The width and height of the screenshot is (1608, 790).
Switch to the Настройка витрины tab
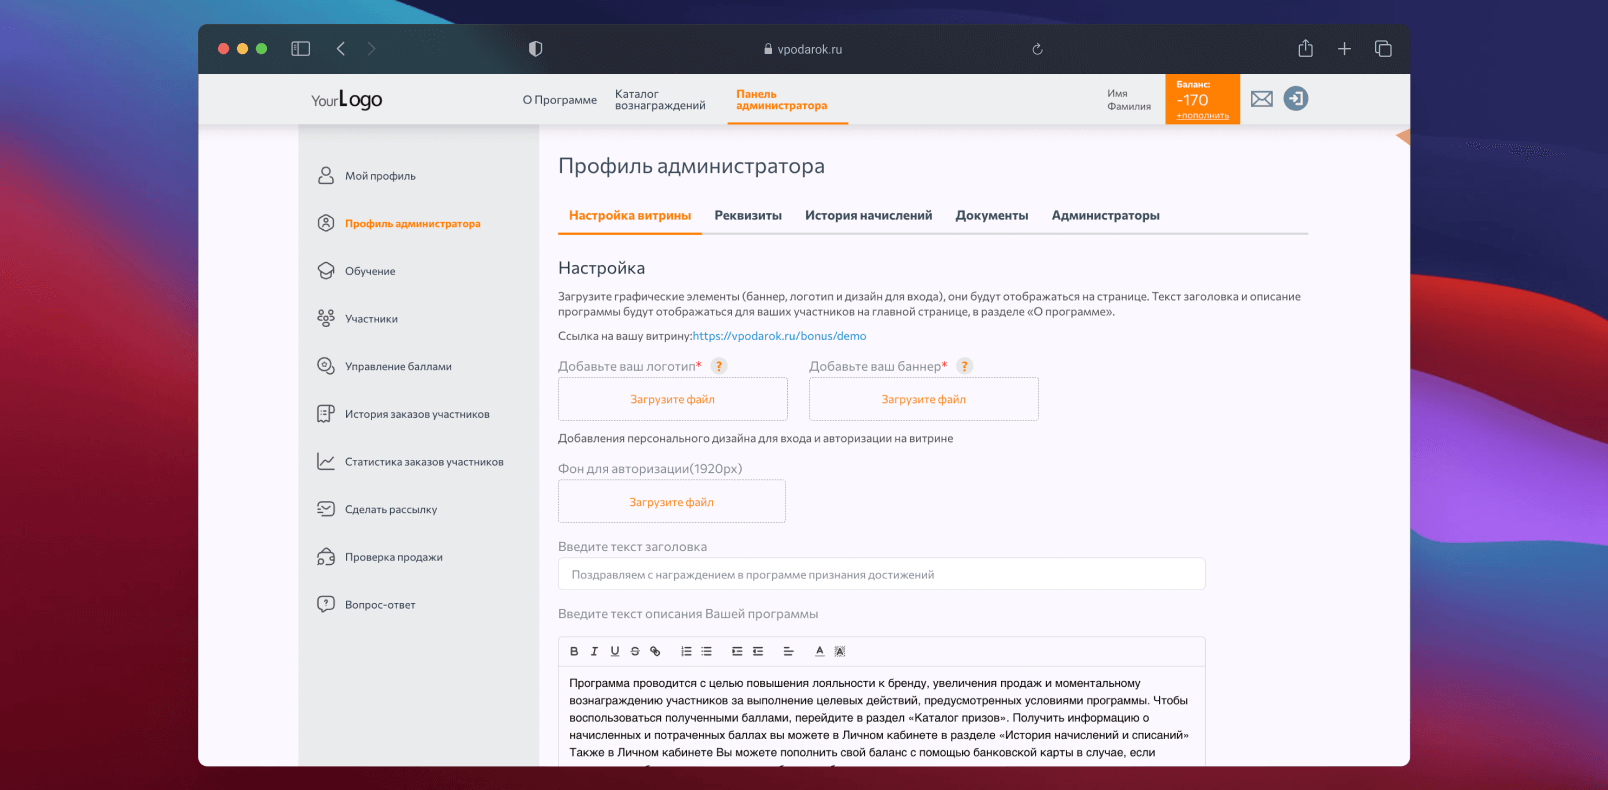(x=630, y=215)
